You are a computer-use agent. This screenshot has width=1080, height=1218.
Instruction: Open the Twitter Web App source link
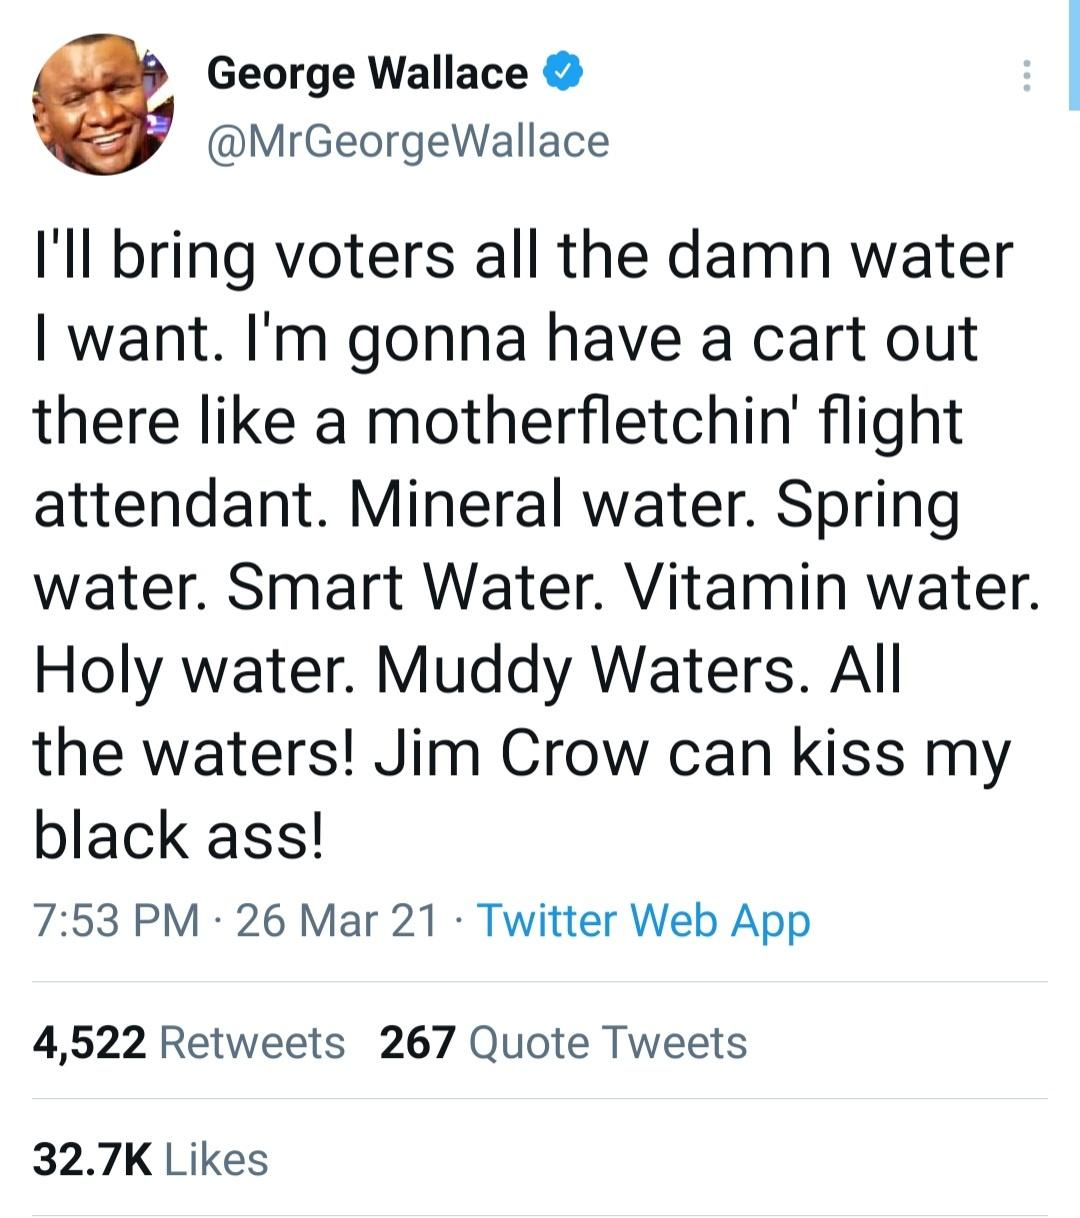(x=643, y=920)
